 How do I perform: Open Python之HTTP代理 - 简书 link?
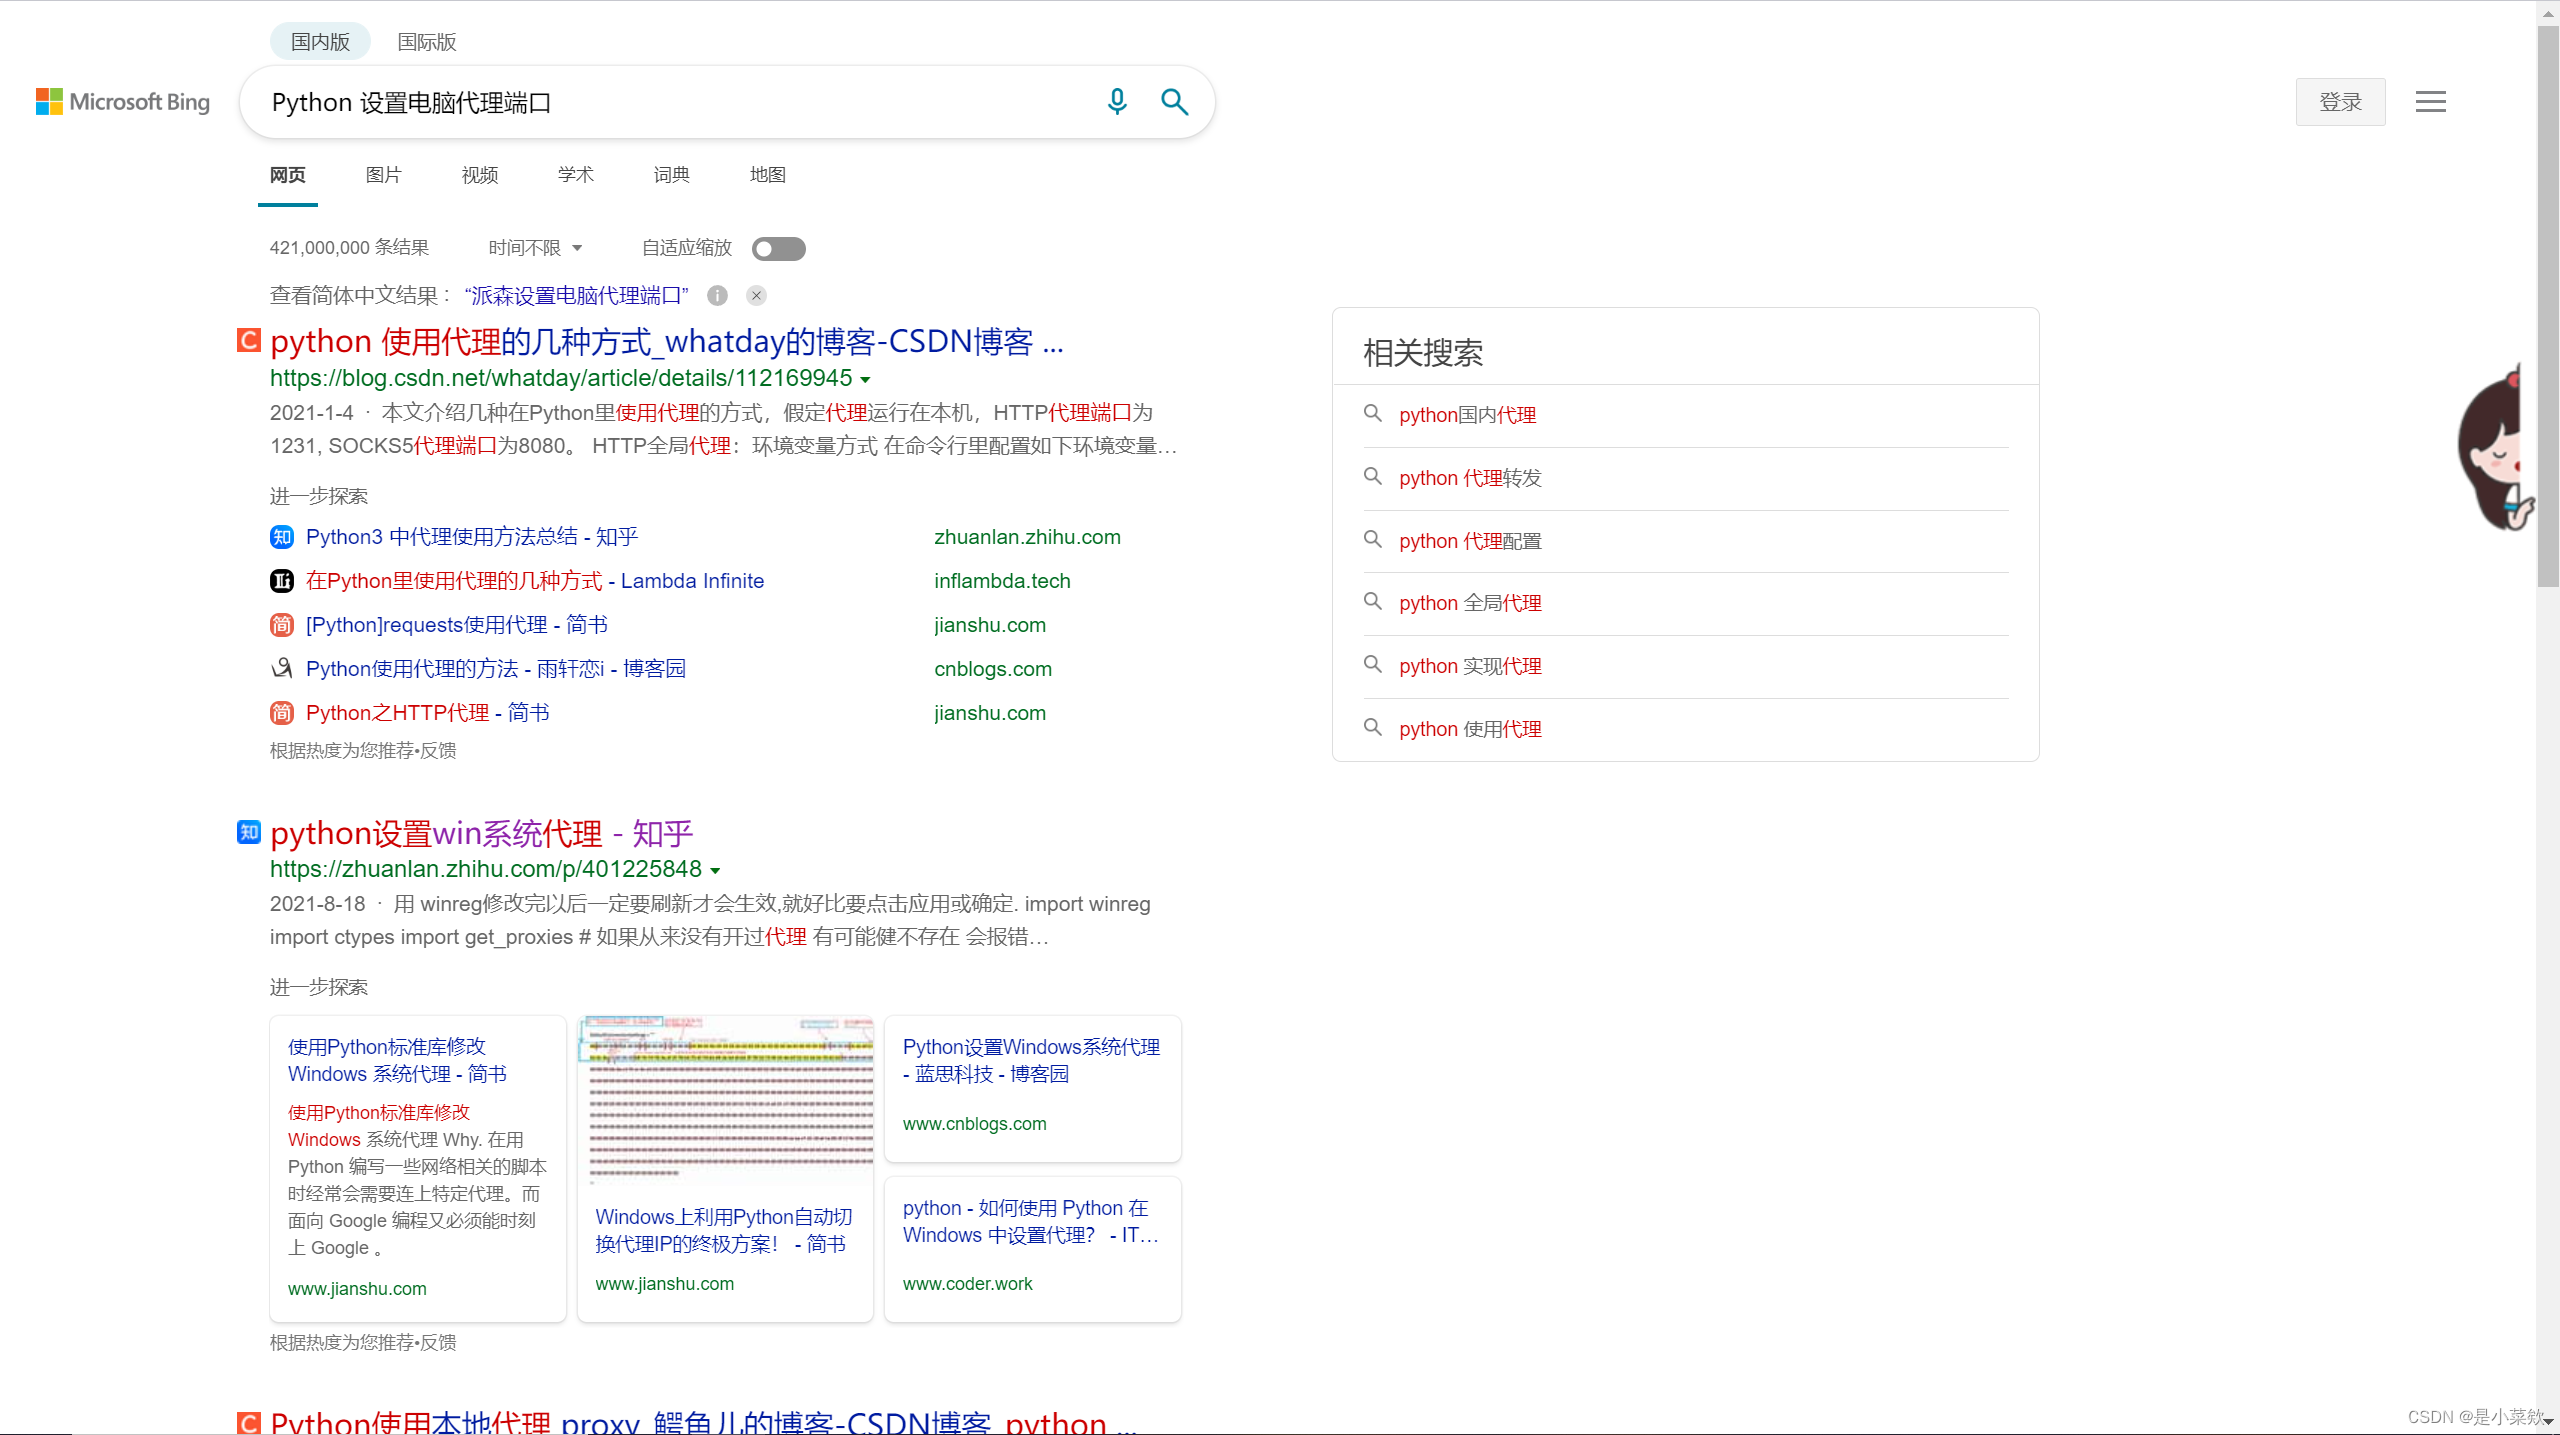click(428, 713)
